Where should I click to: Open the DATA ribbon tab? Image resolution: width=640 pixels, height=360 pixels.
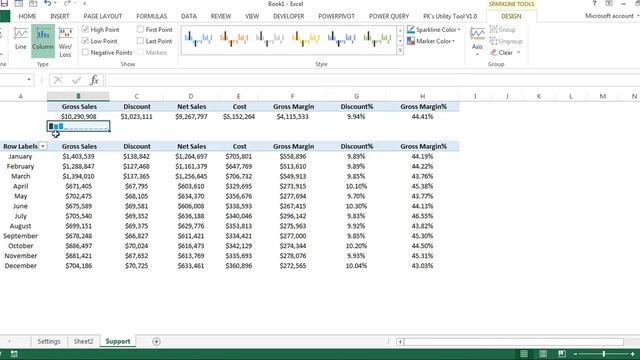click(x=189, y=16)
